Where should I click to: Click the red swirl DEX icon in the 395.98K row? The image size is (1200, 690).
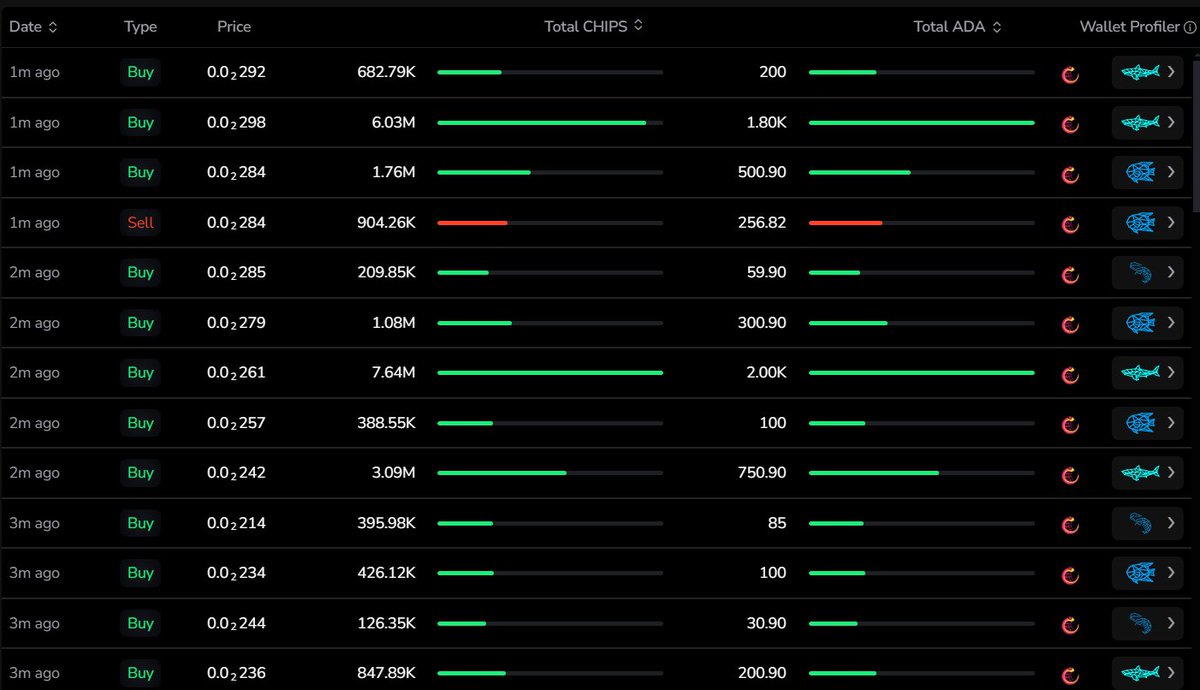pos(1070,523)
